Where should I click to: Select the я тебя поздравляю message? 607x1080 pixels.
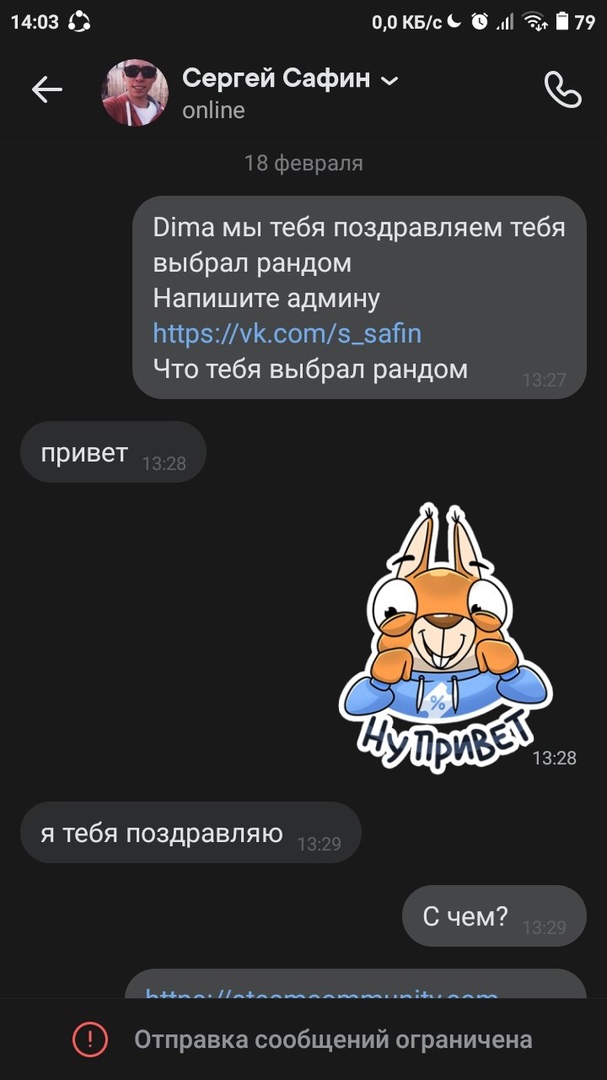191,832
